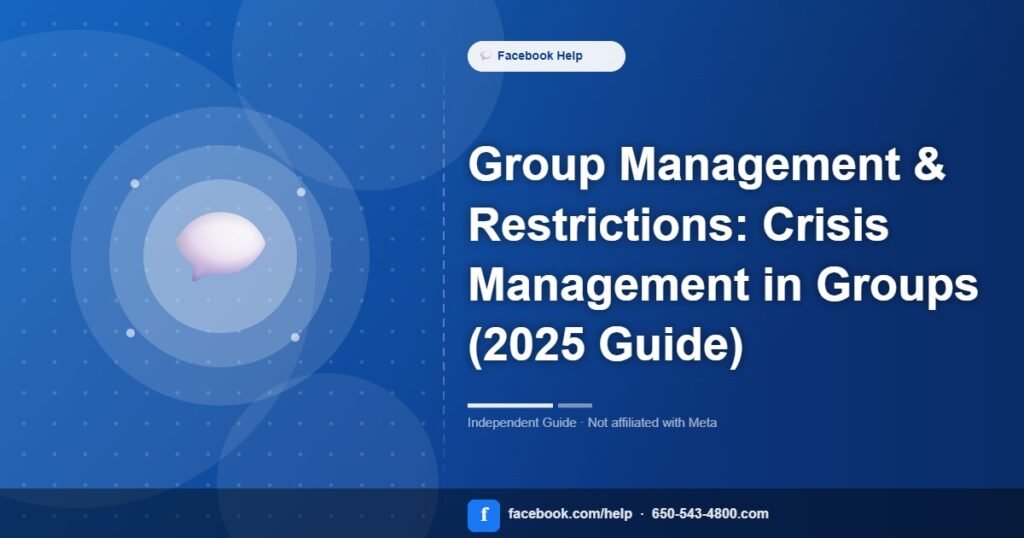Click the small chat bubble in the Facebook Help badge
This screenshot has height=538, width=1024.
click(486, 57)
